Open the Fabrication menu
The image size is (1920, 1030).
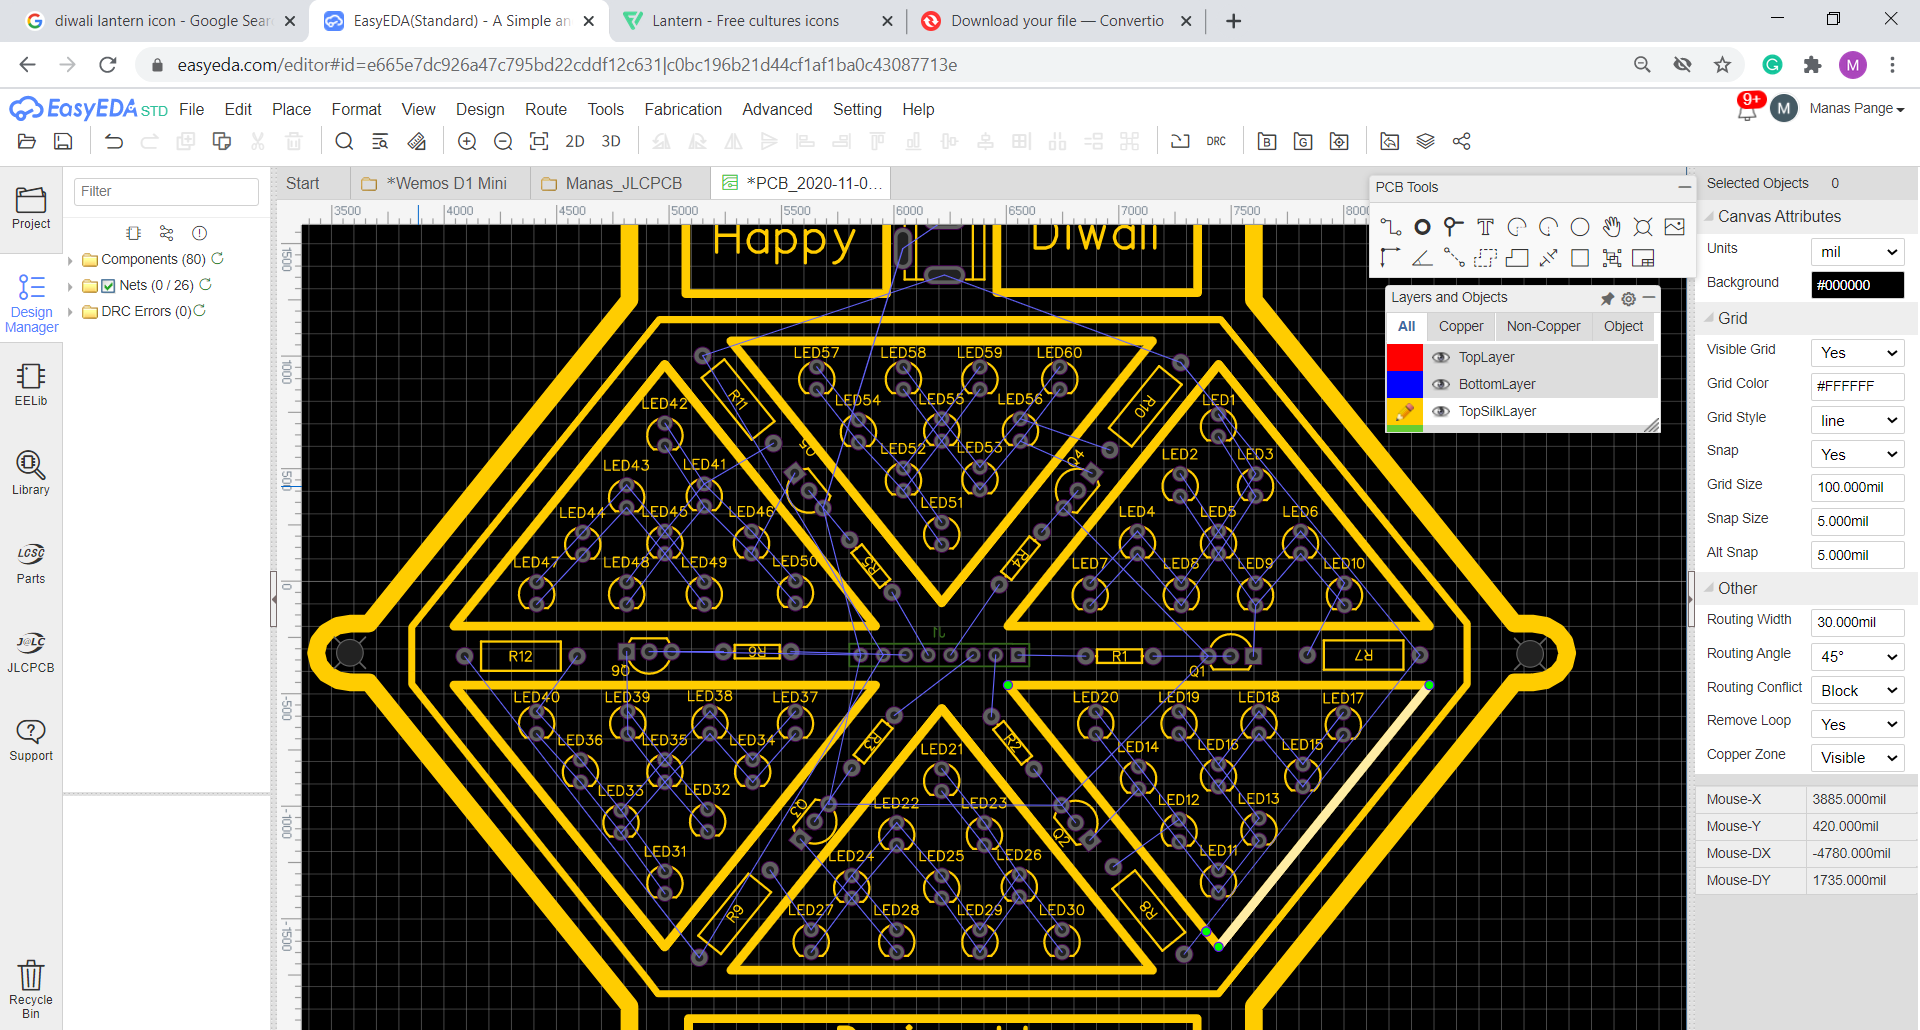point(683,109)
